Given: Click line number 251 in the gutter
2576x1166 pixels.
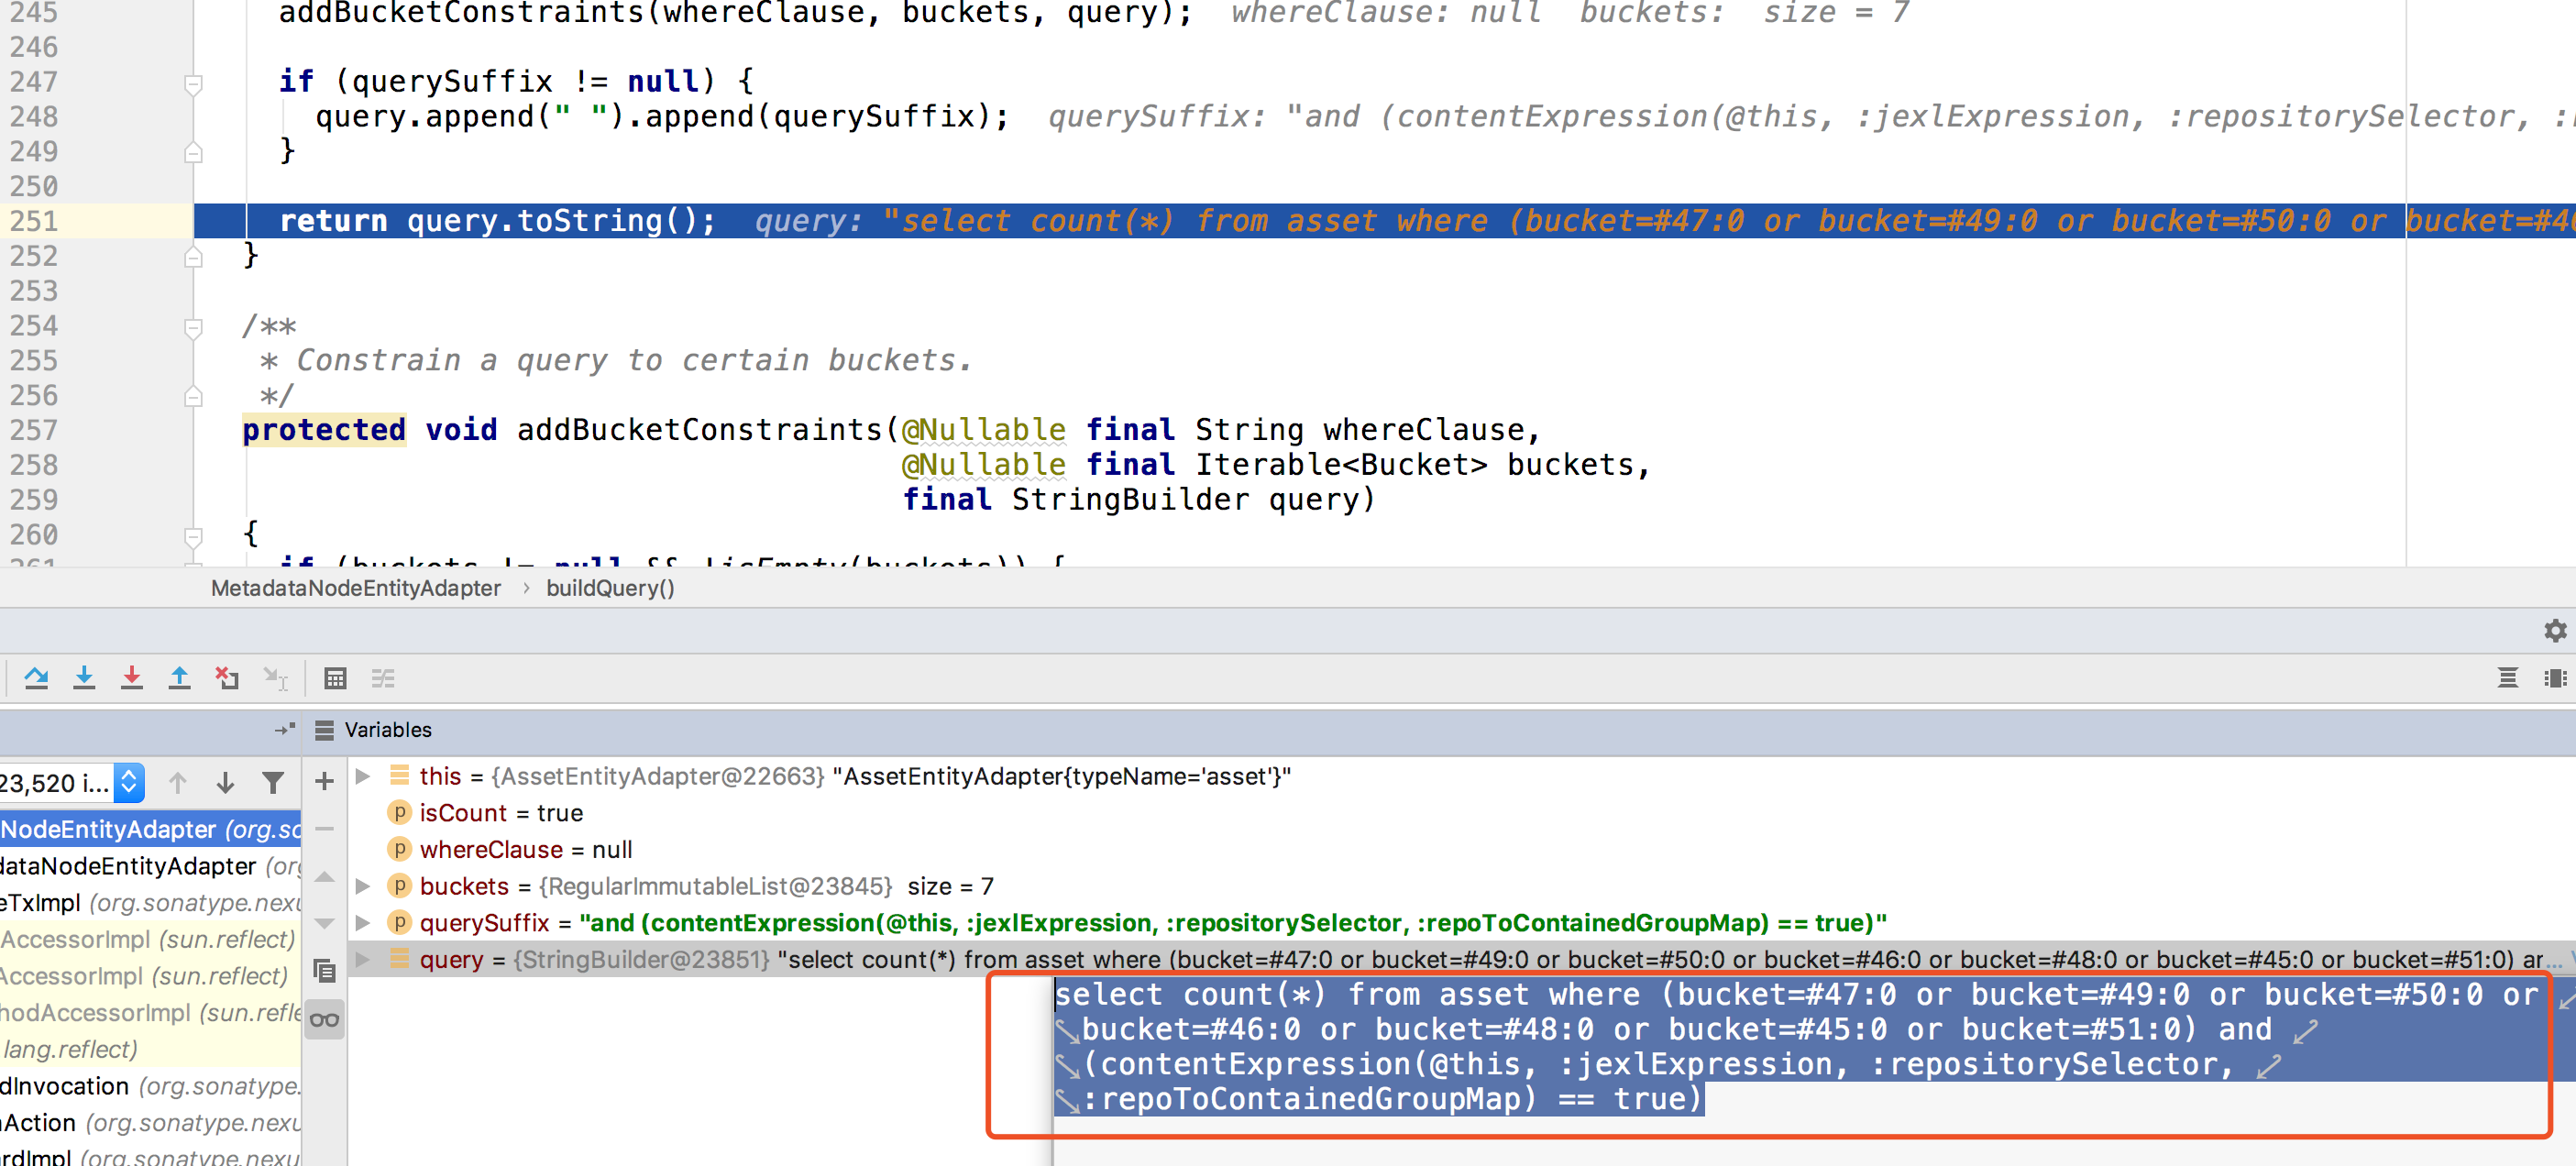Looking at the screenshot, I should pyautogui.click(x=34, y=221).
